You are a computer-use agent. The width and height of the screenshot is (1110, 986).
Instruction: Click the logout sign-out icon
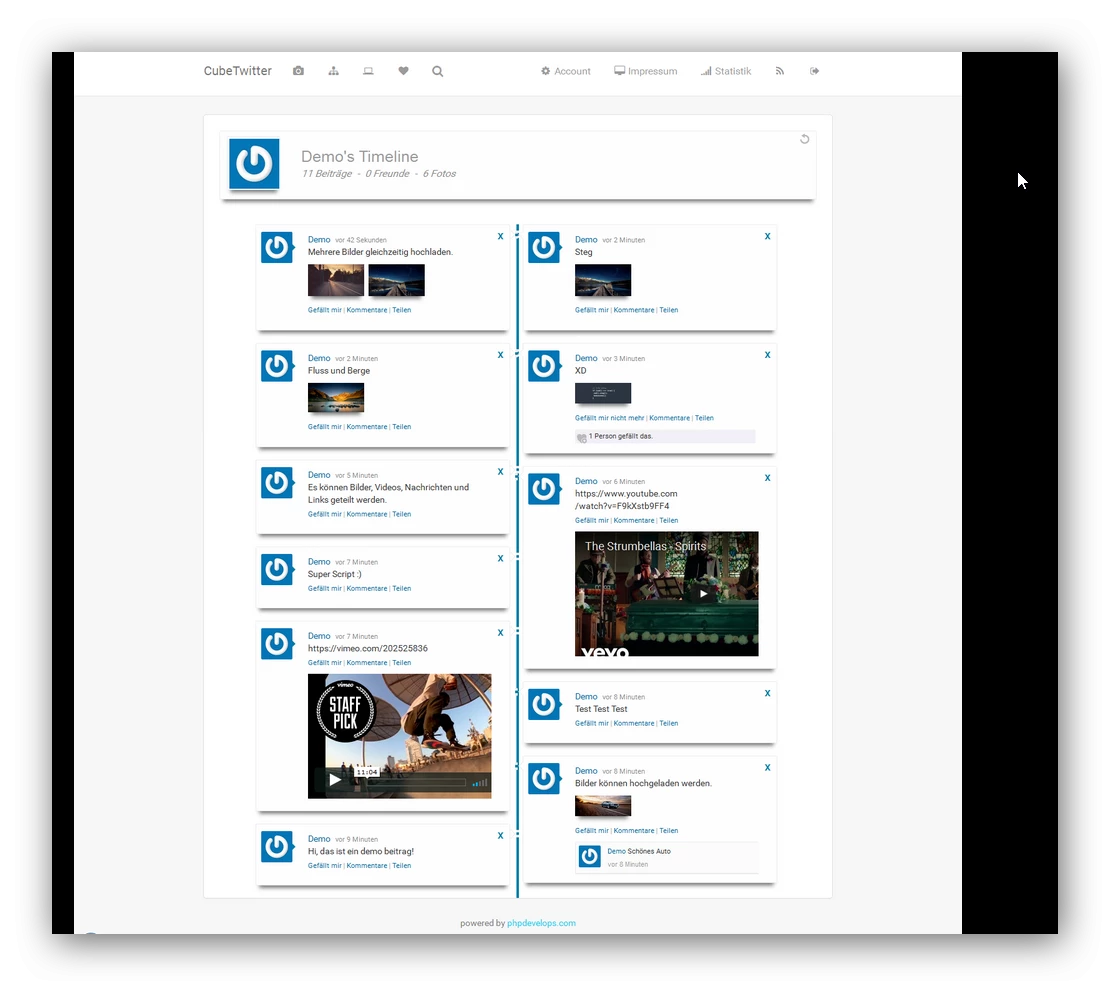tap(814, 71)
